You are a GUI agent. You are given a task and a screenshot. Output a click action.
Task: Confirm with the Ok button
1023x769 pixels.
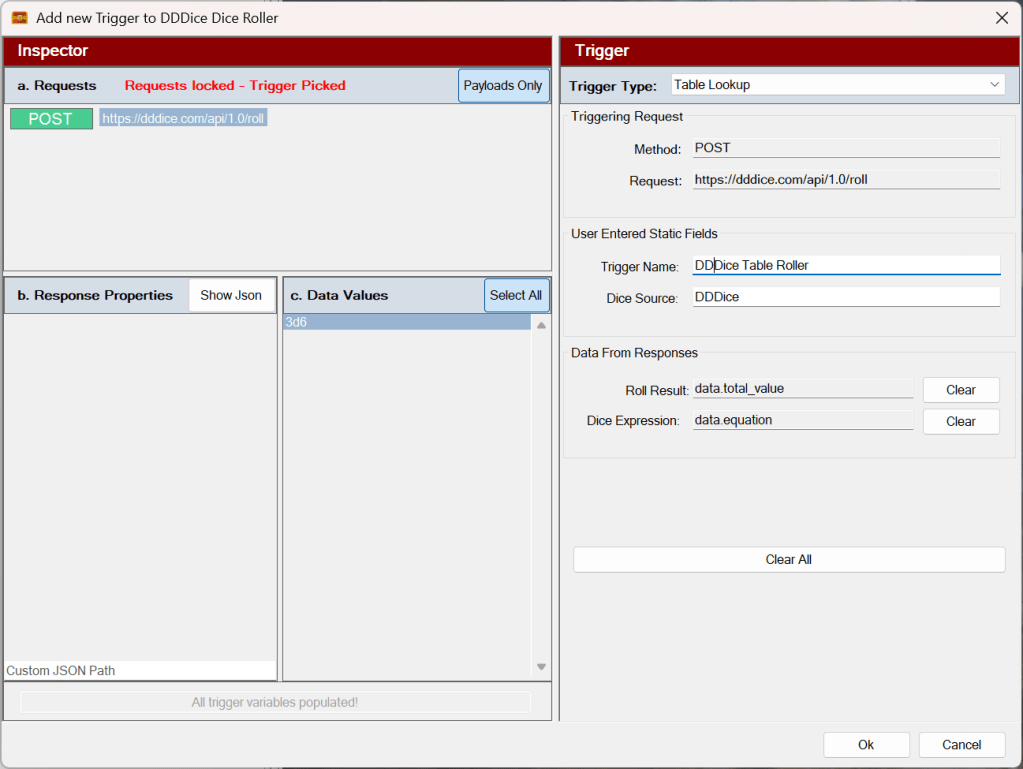click(x=866, y=745)
